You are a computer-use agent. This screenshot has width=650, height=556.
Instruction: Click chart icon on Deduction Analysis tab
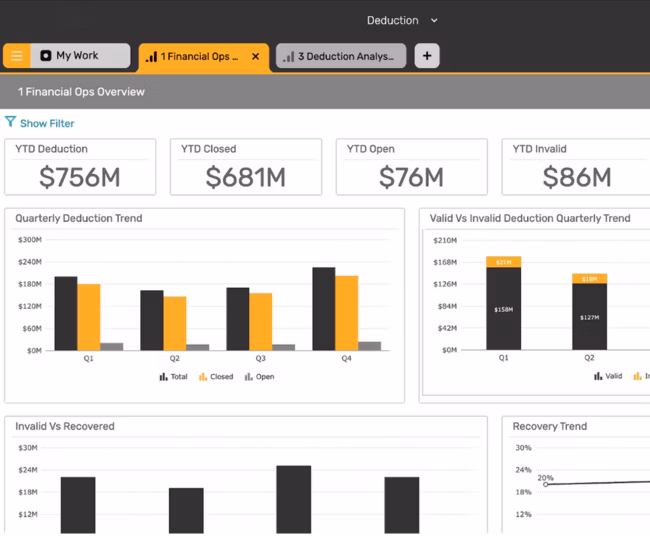click(x=288, y=57)
